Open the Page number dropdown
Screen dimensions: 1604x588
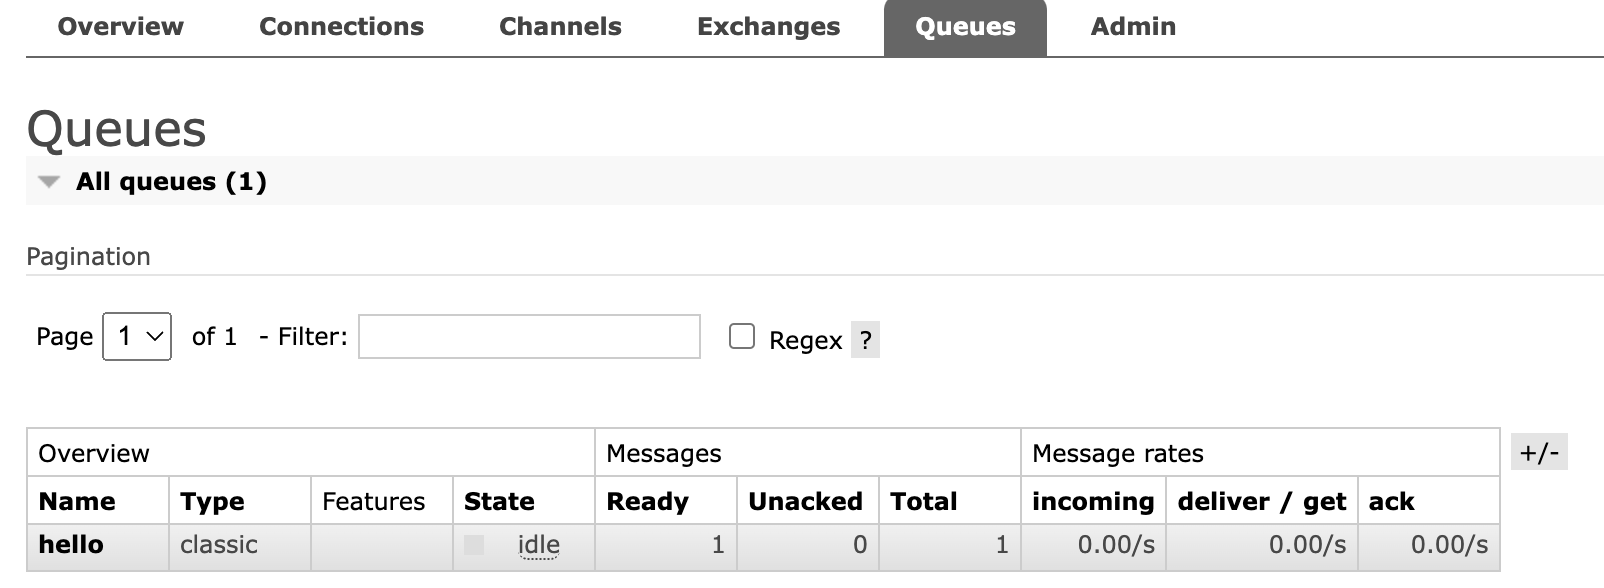coord(137,337)
